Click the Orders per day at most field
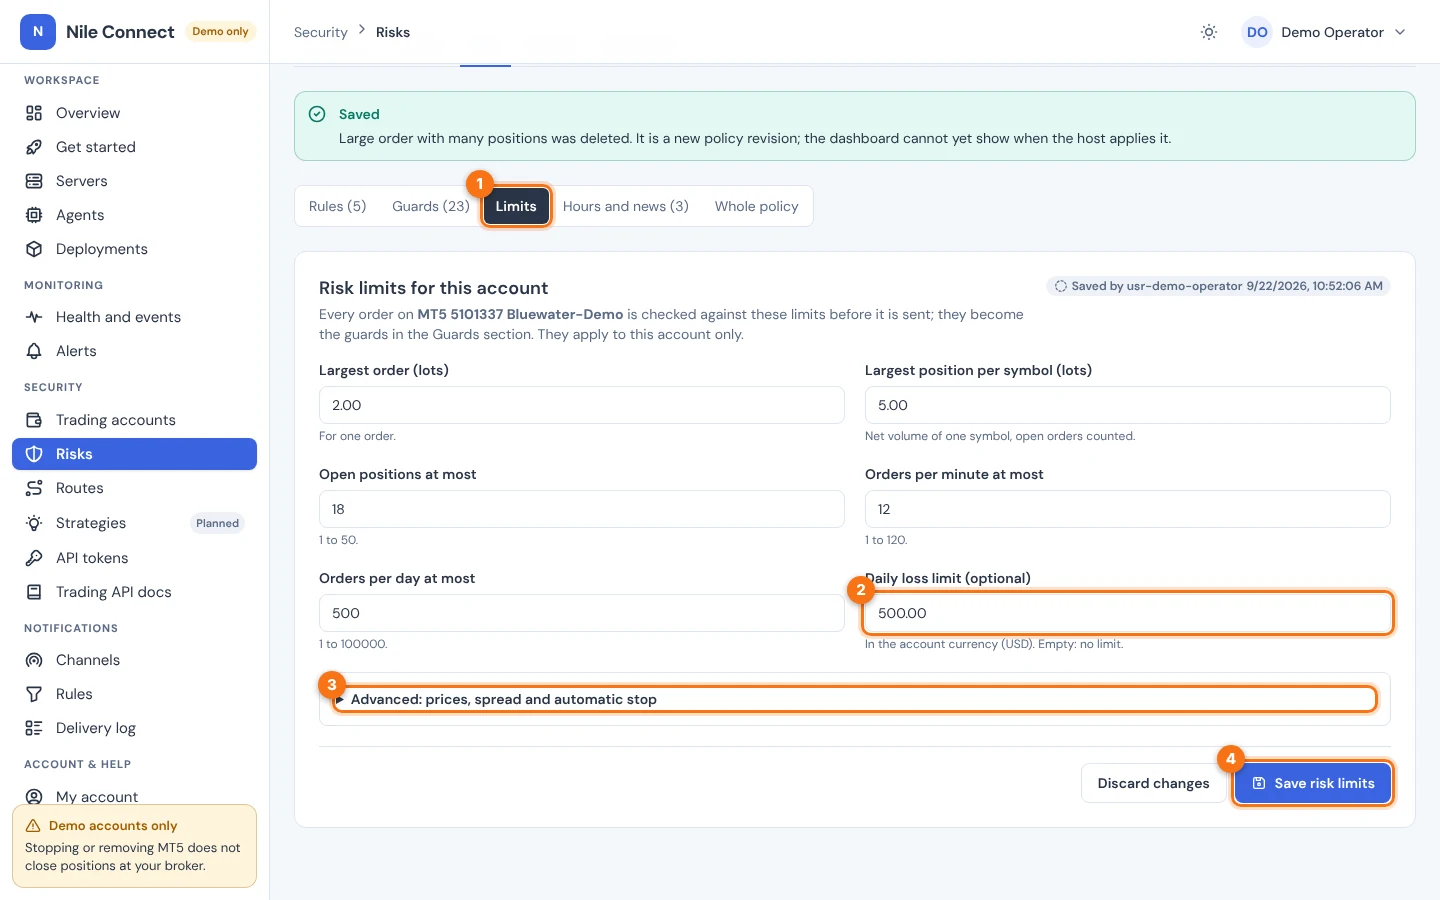Screen dimensions: 1440x900 [582, 613]
